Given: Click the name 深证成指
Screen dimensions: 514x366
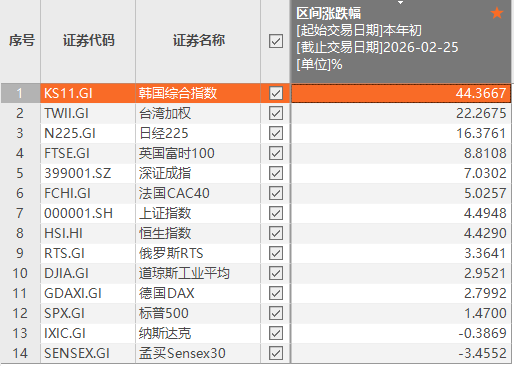Looking at the screenshot, I should click(x=165, y=173).
